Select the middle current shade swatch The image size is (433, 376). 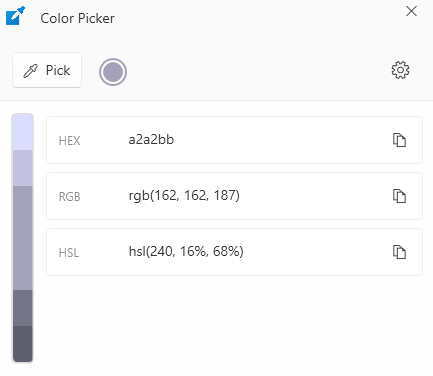pyautogui.click(x=23, y=238)
